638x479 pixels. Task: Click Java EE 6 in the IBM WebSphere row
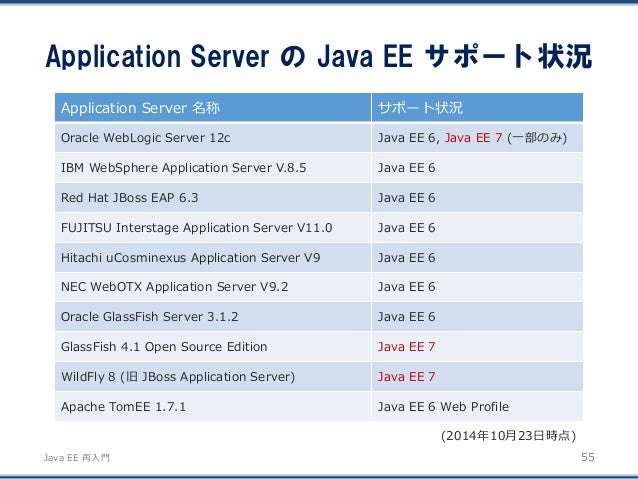[x=477, y=168]
